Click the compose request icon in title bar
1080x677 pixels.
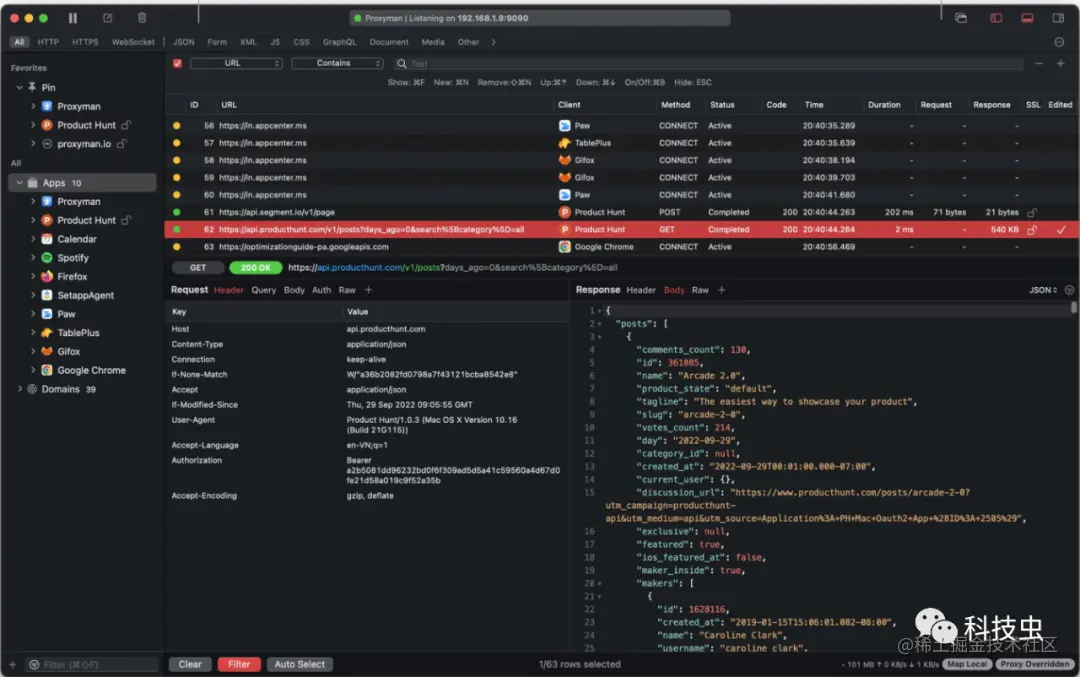click(107, 18)
